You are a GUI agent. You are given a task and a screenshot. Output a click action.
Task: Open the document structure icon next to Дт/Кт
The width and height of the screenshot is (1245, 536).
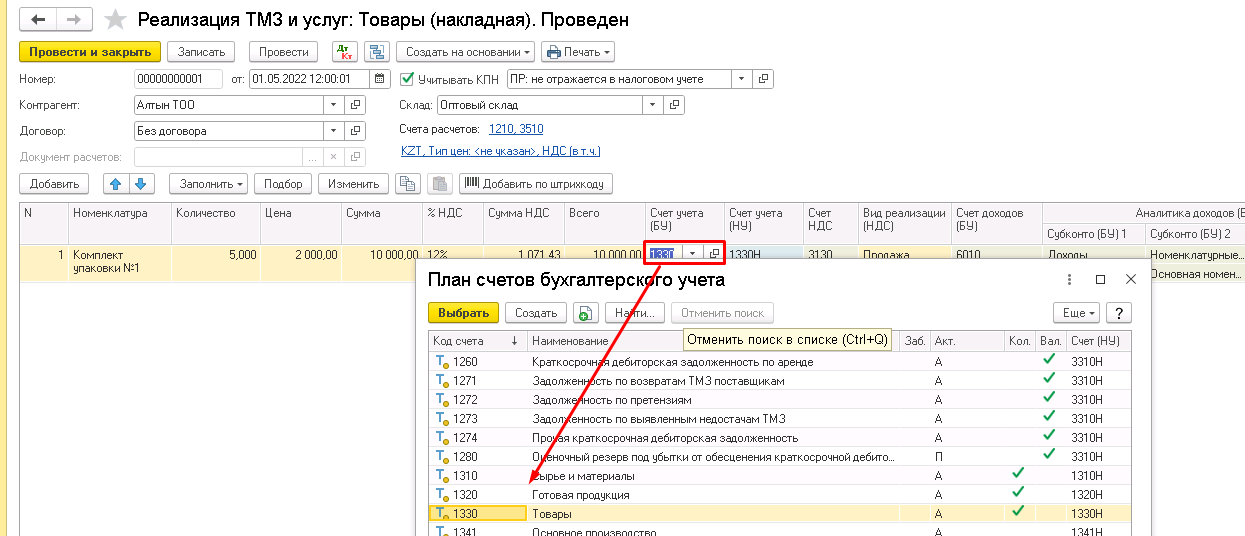tap(376, 52)
